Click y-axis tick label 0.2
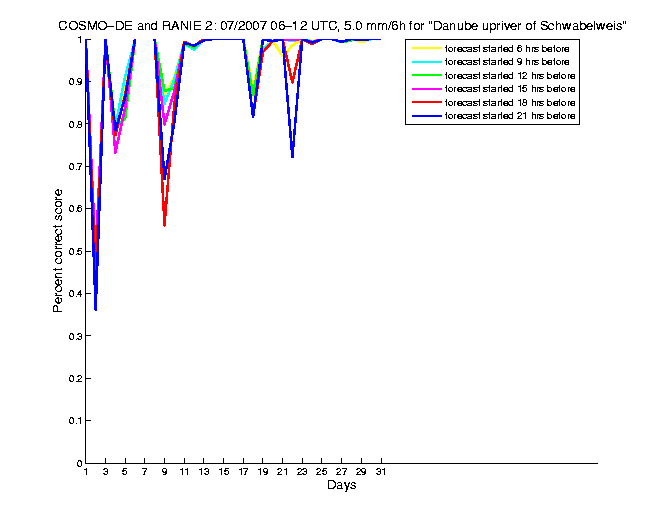Viewport: 660px width, 520px height. (x=75, y=379)
